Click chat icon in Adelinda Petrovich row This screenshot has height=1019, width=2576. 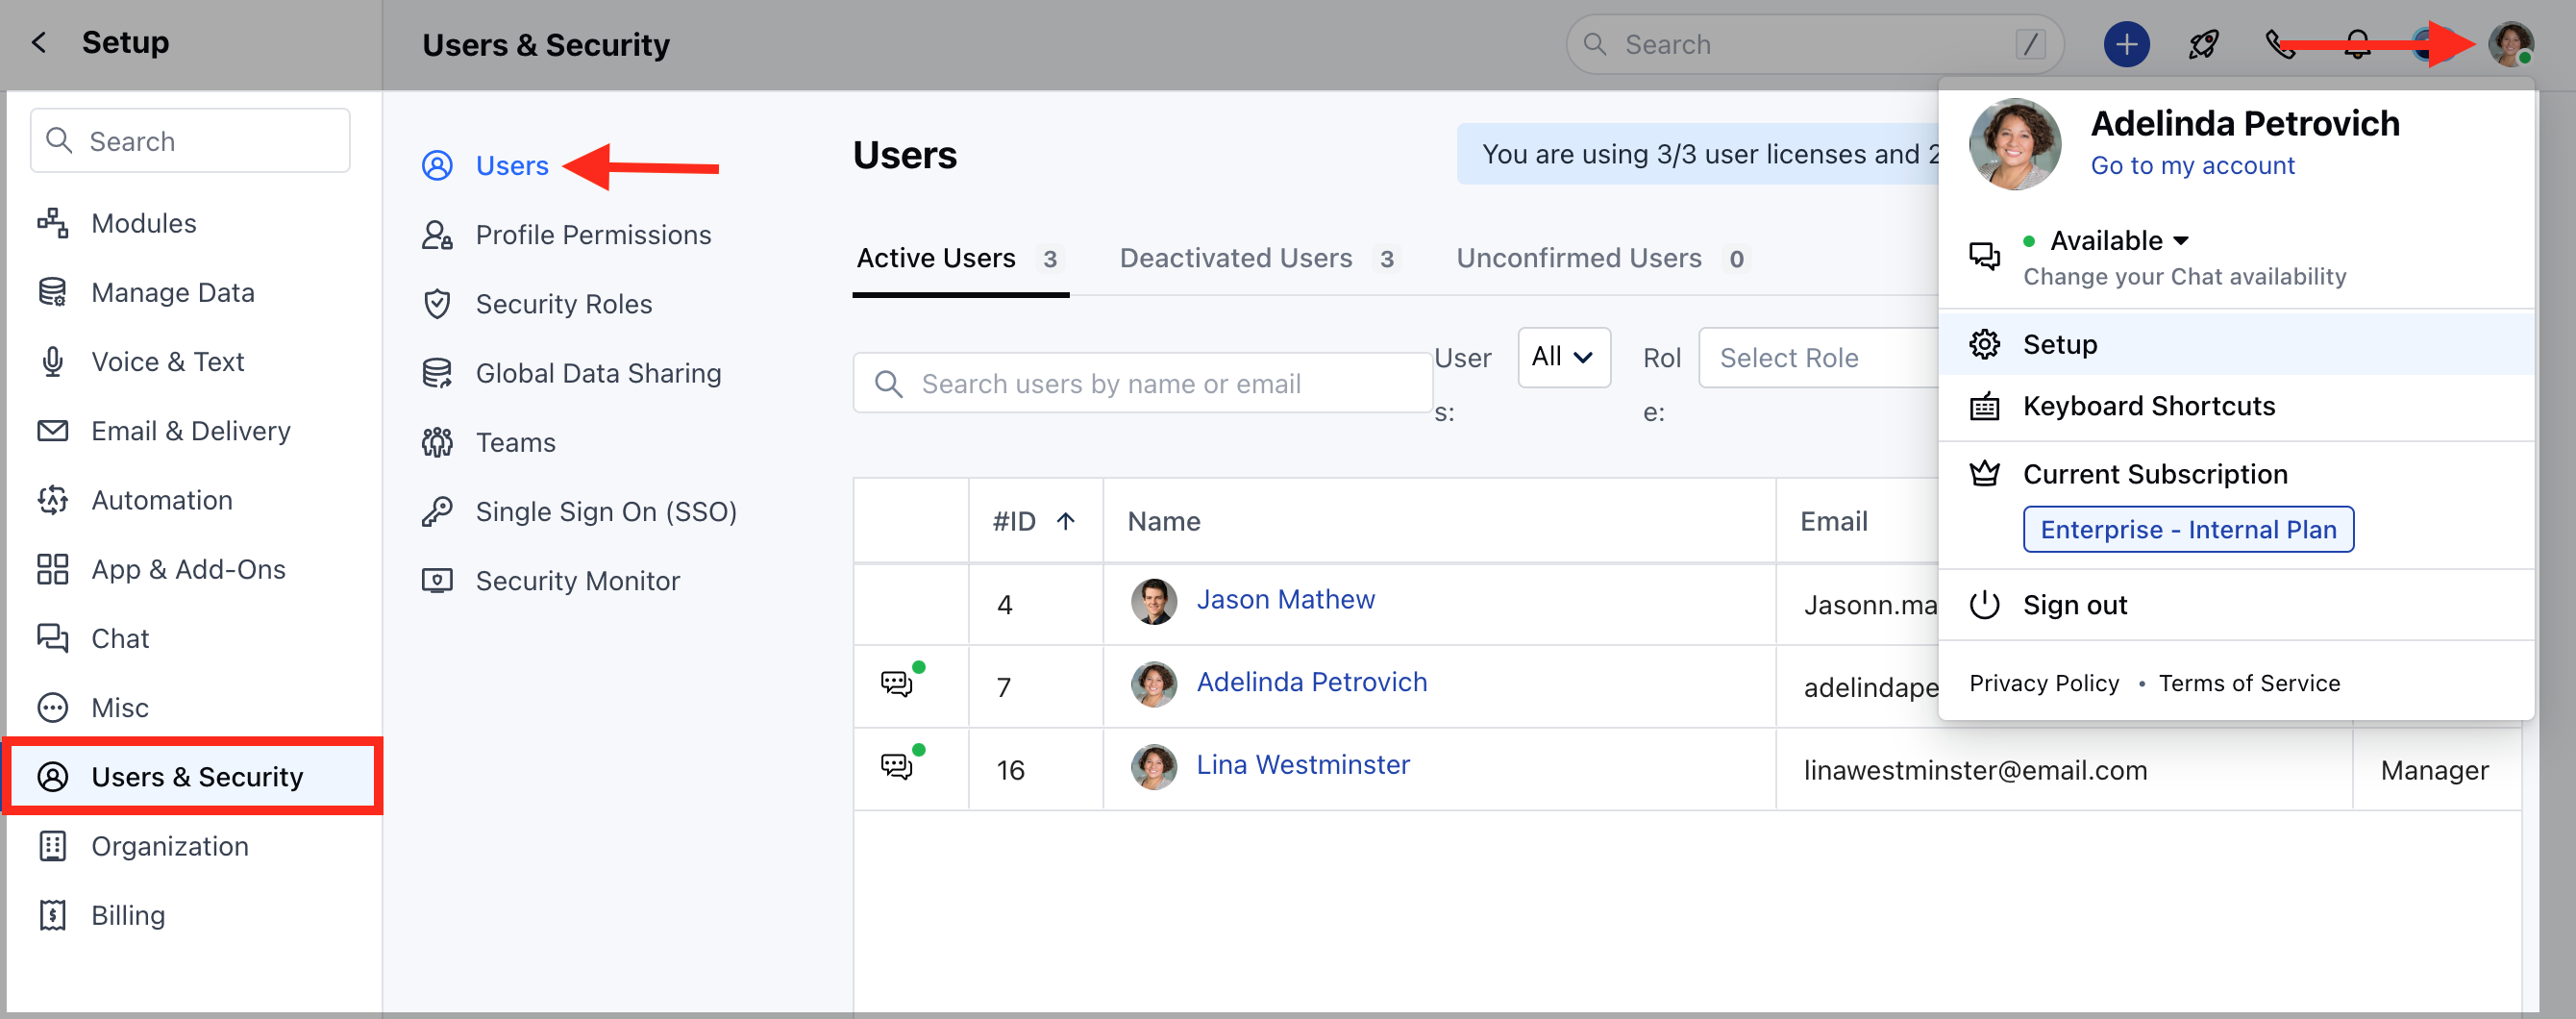pyautogui.click(x=897, y=684)
